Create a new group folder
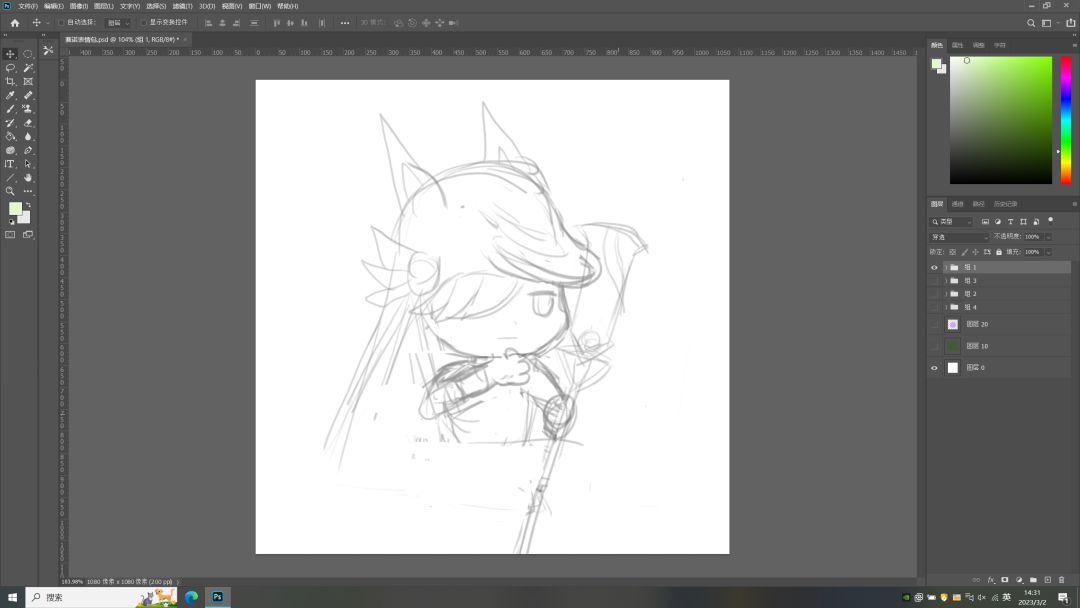Viewport: 1080px width, 608px height. point(1033,580)
